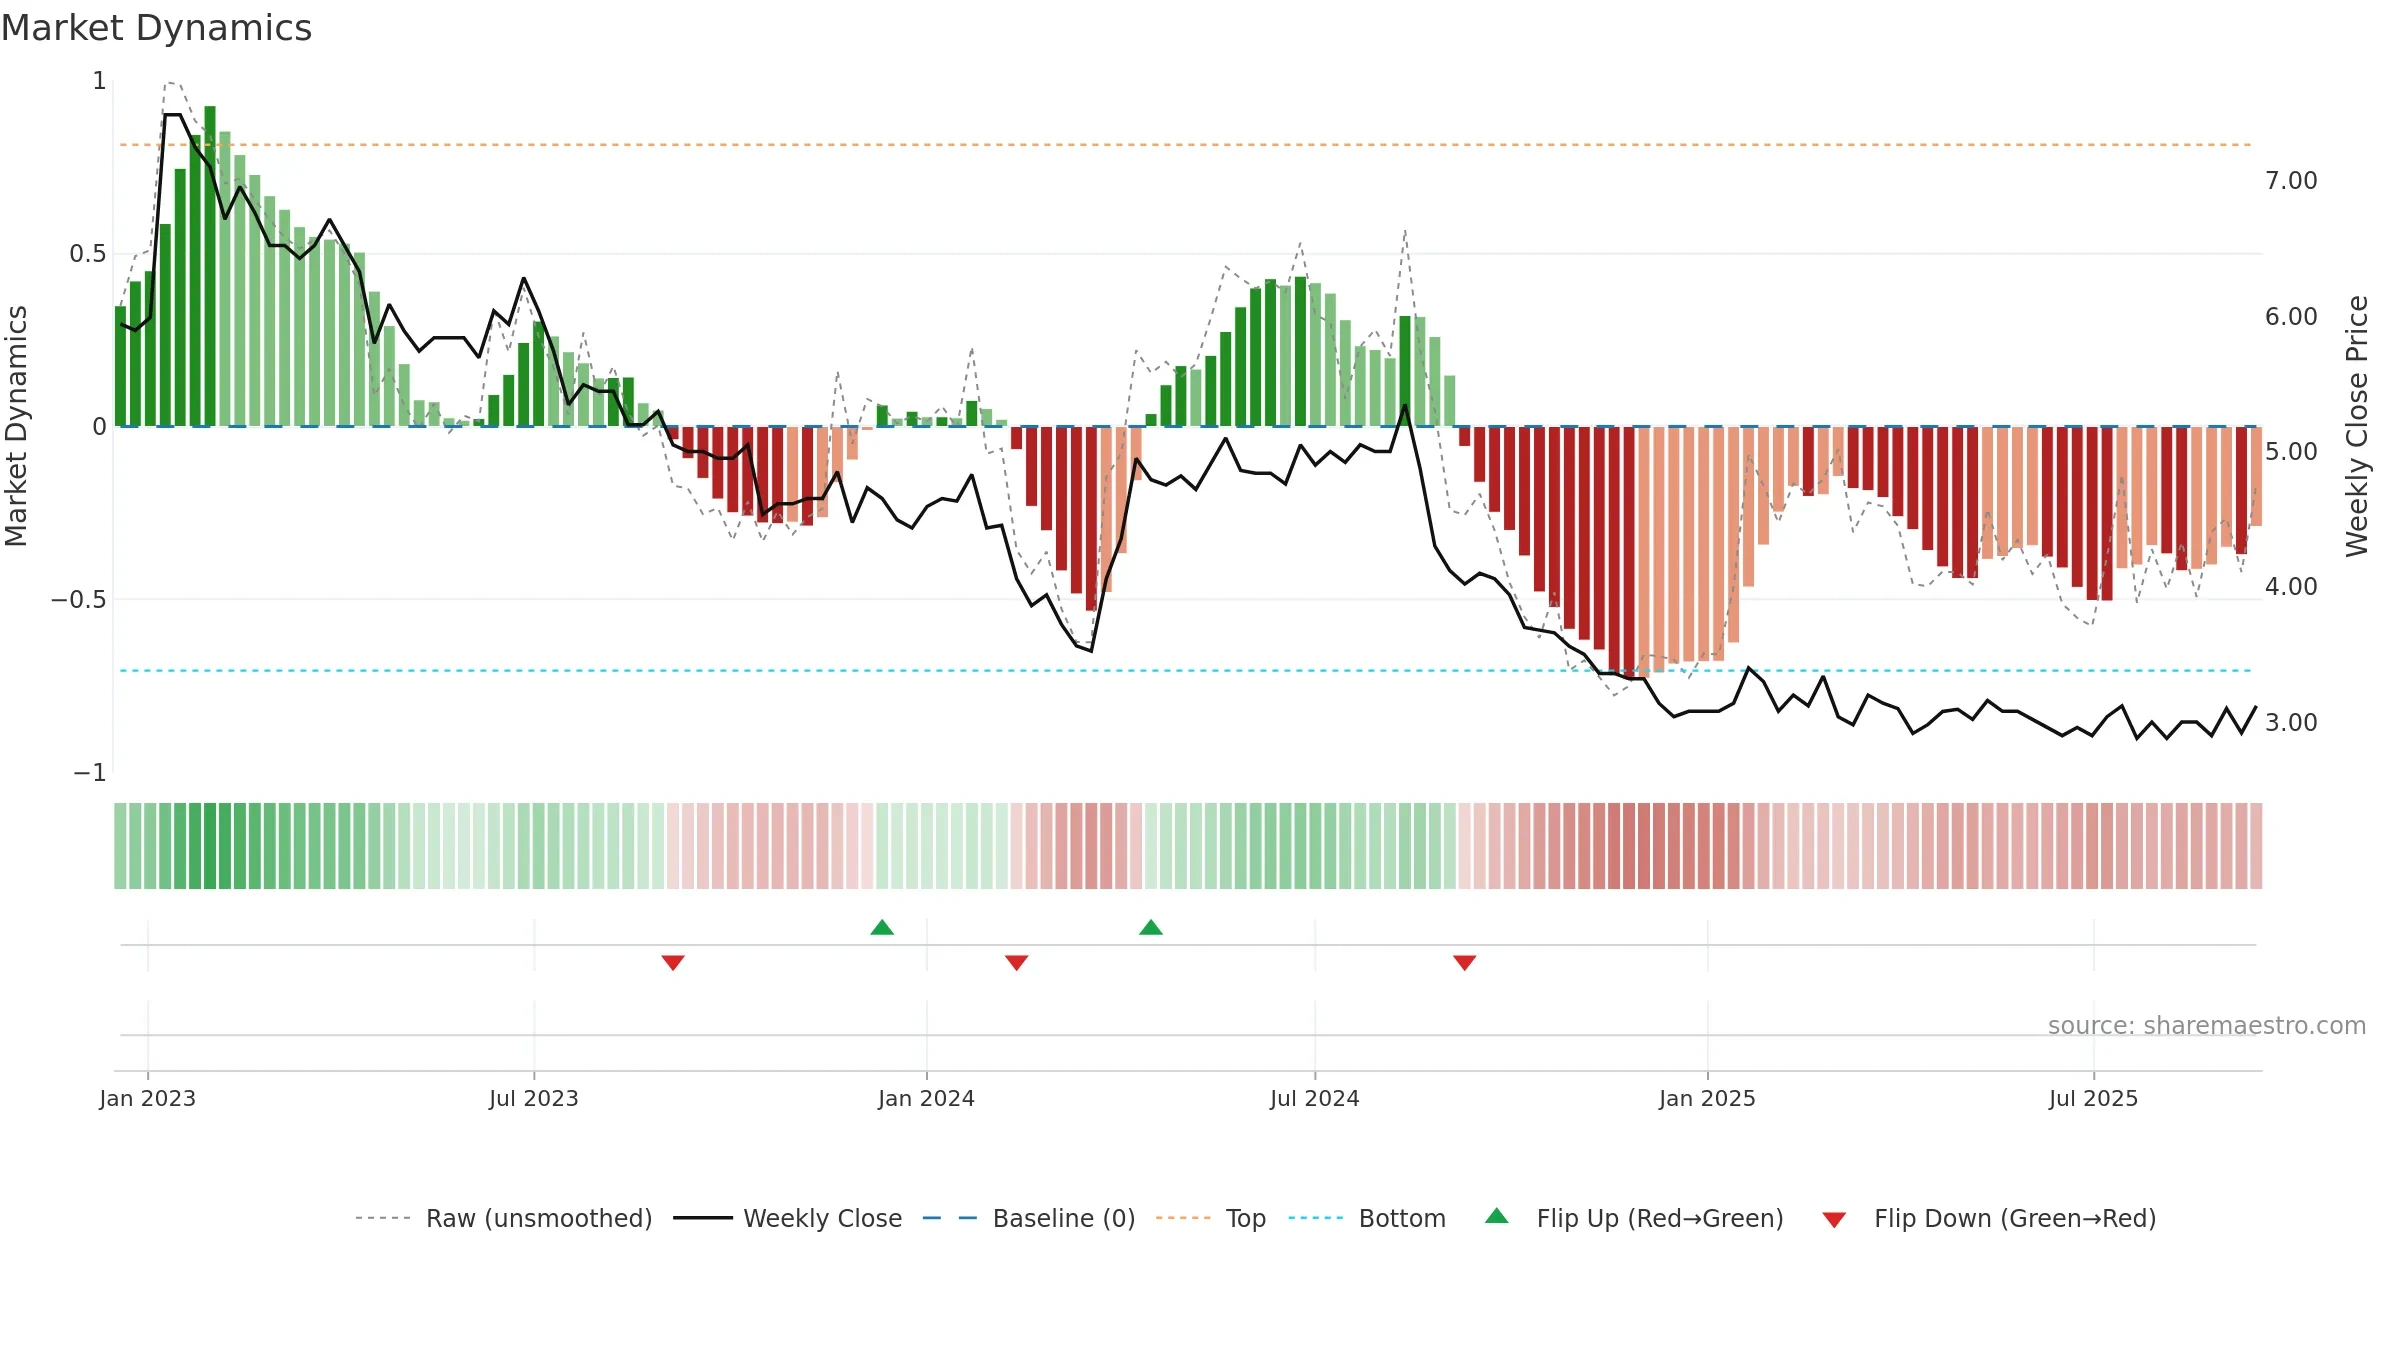2400x1350 pixels.
Task: Click the green Flip Up legend triangle icon
Action: click(1497, 1216)
